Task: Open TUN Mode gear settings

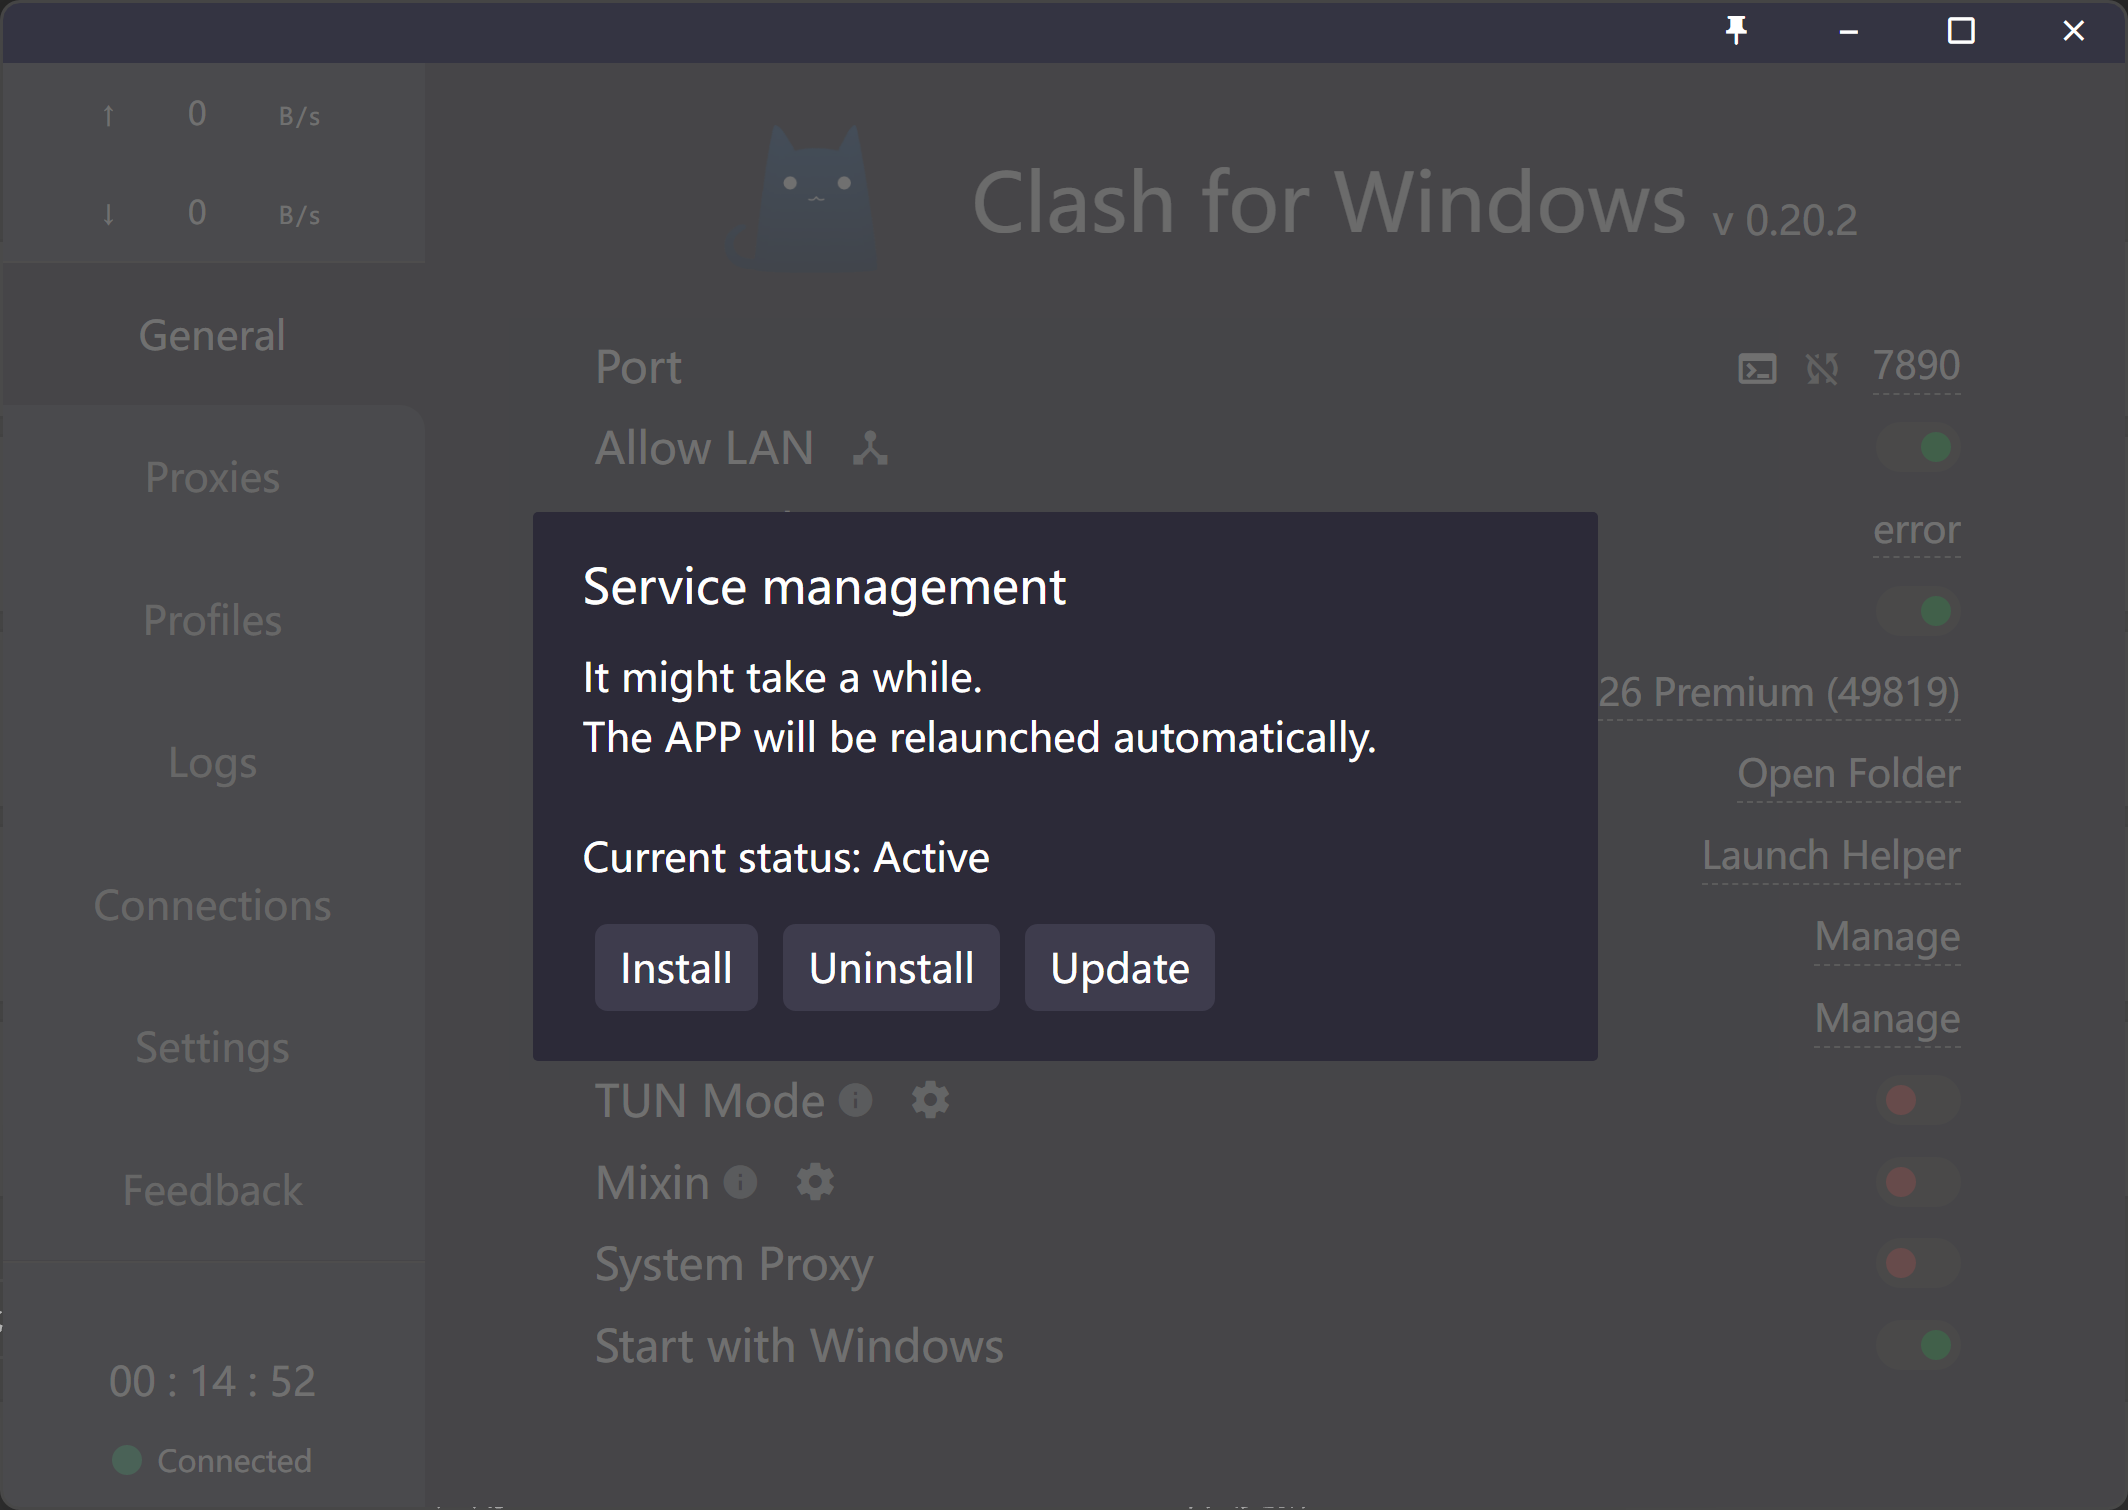Action: [x=930, y=1100]
